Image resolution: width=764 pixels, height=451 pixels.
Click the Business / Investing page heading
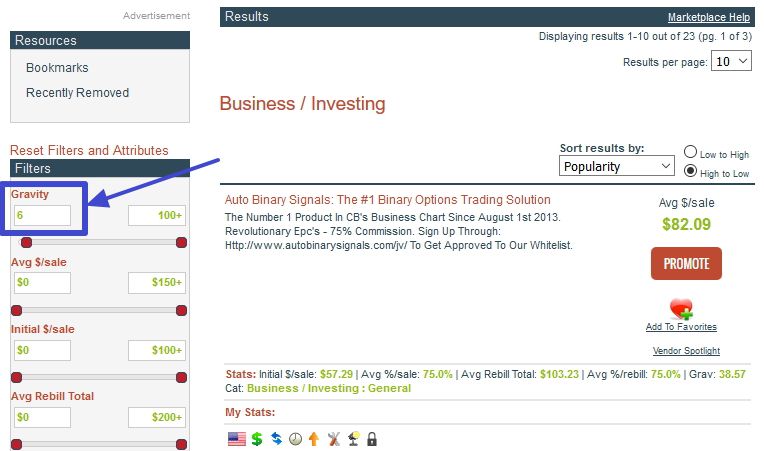coord(302,104)
